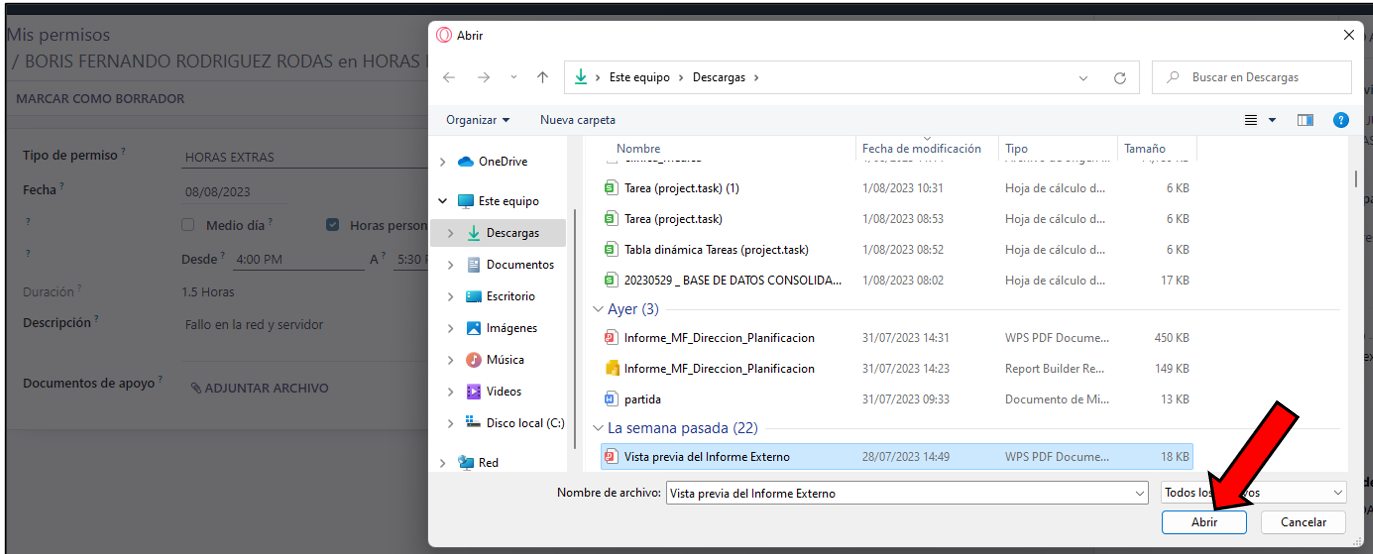The image size is (1373, 554).
Task: Expand the OneDrive tree node
Action: tap(443, 162)
